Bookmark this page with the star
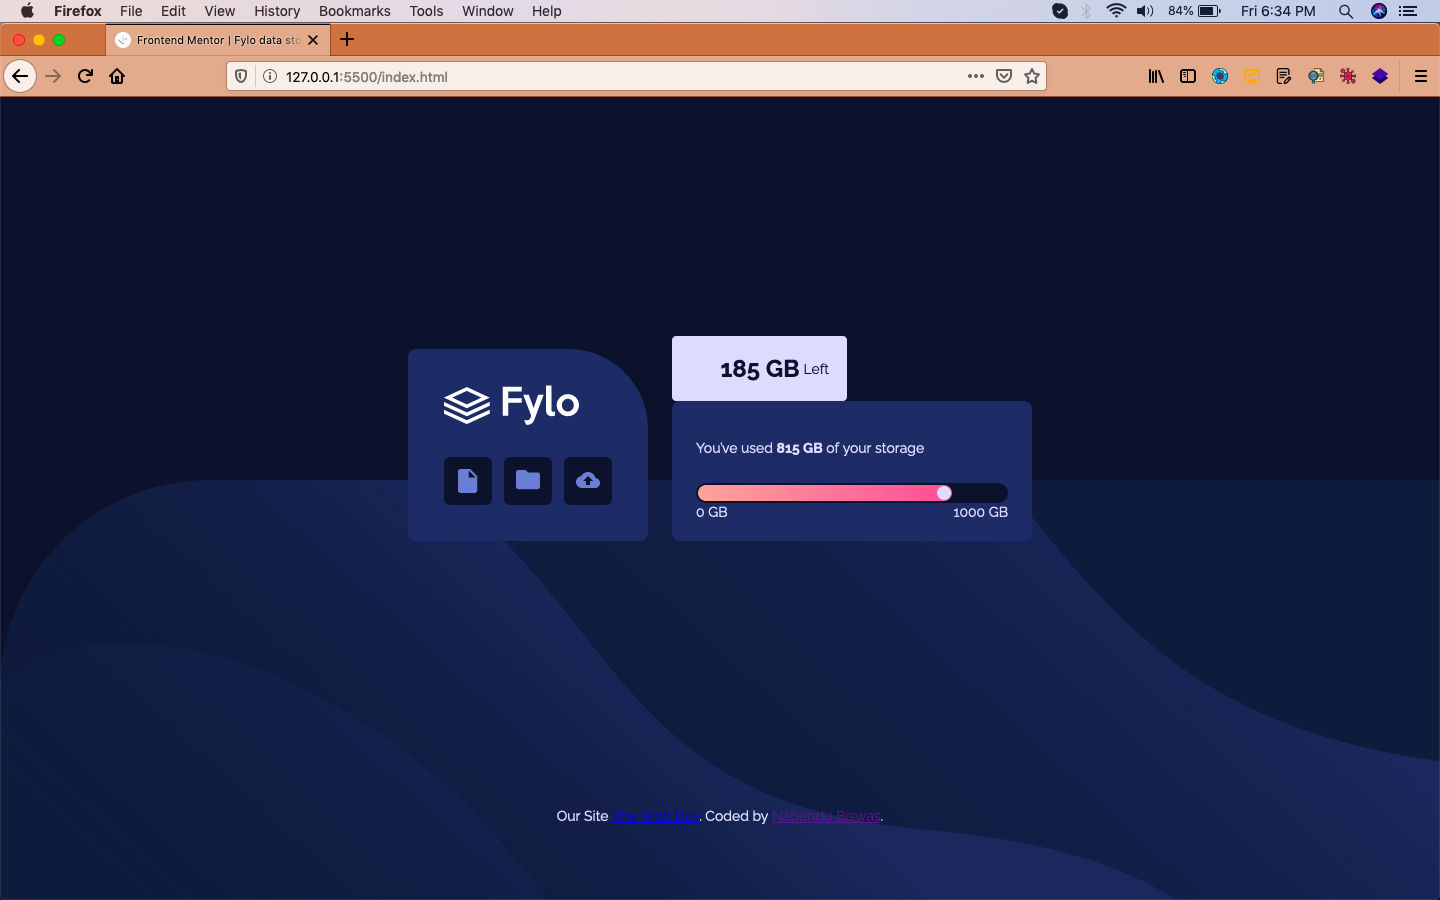The height and width of the screenshot is (900, 1440). [1032, 76]
